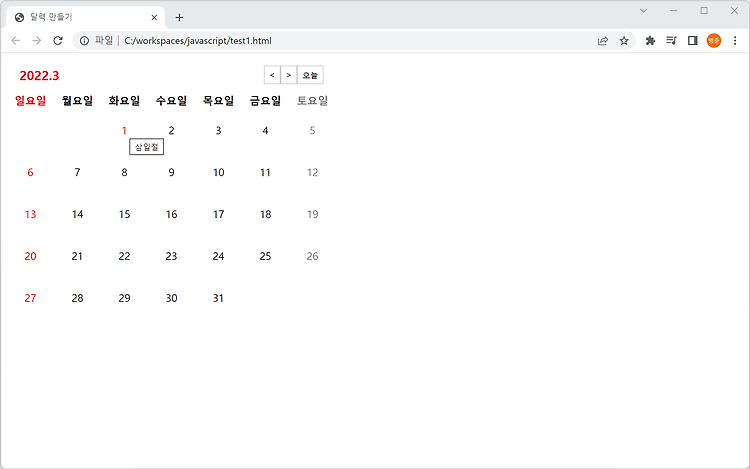Screen dimensions: 750x469
Task: Select date 24 on the calendar
Action: 219,256
